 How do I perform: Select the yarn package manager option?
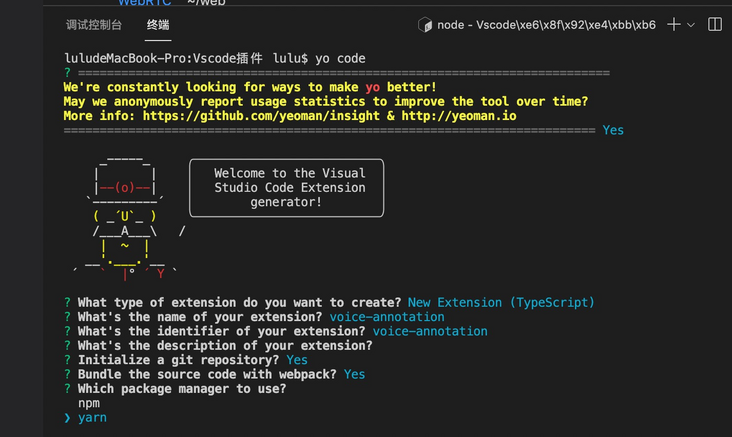[x=92, y=417]
